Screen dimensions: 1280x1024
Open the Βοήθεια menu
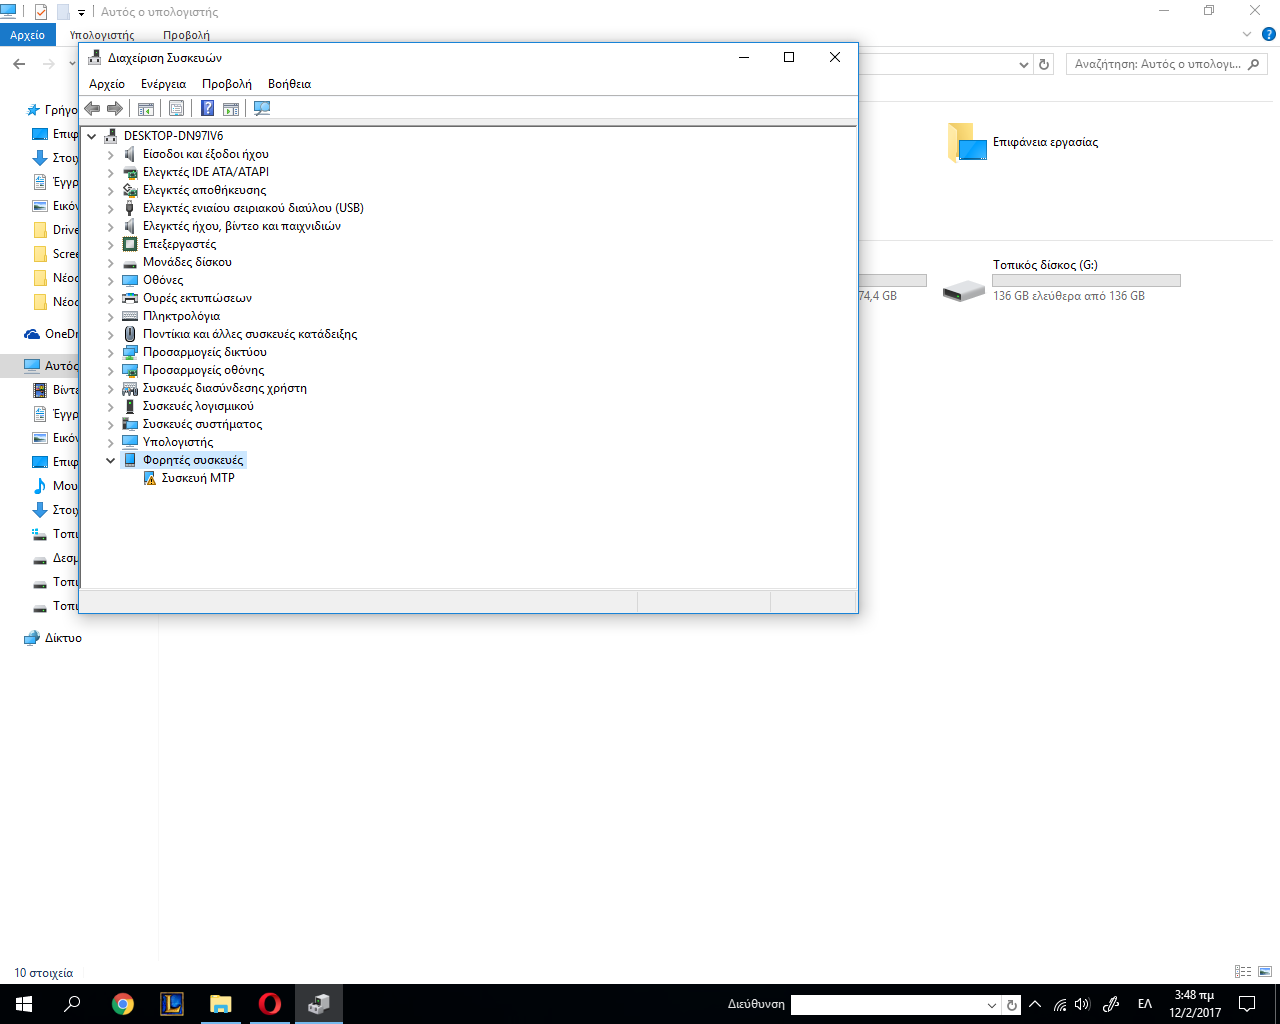point(289,84)
